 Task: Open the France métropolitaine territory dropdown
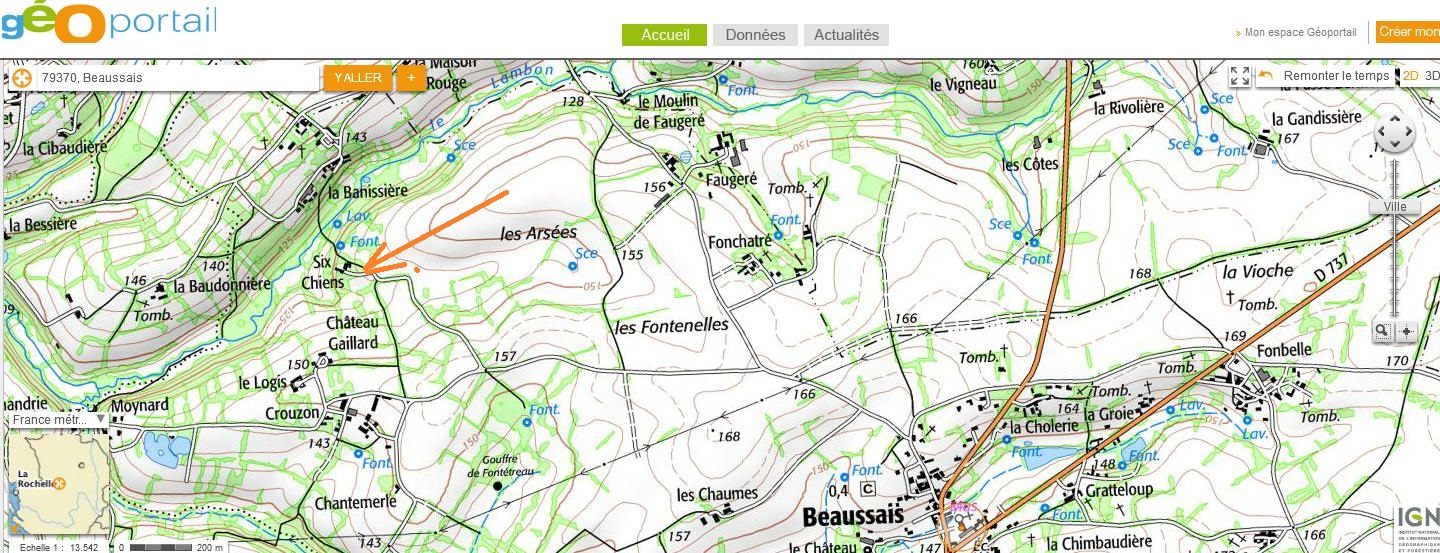coord(58,420)
